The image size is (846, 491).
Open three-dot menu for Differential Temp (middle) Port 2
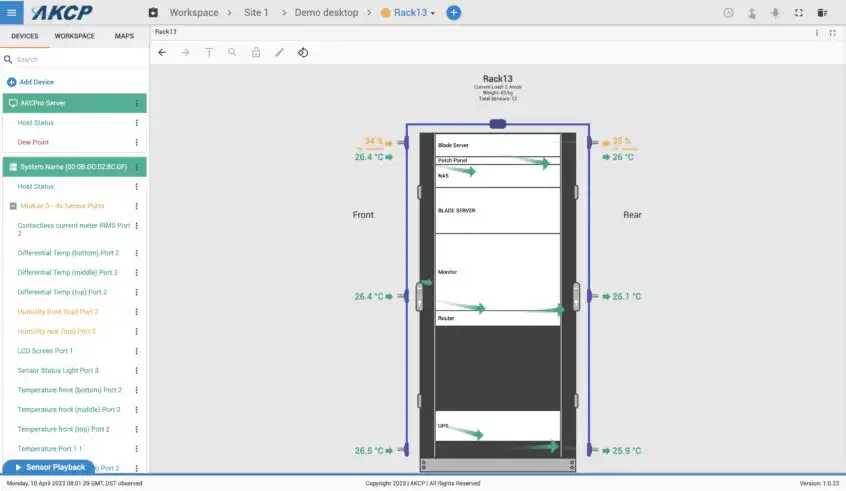click(x=137, y=272)
